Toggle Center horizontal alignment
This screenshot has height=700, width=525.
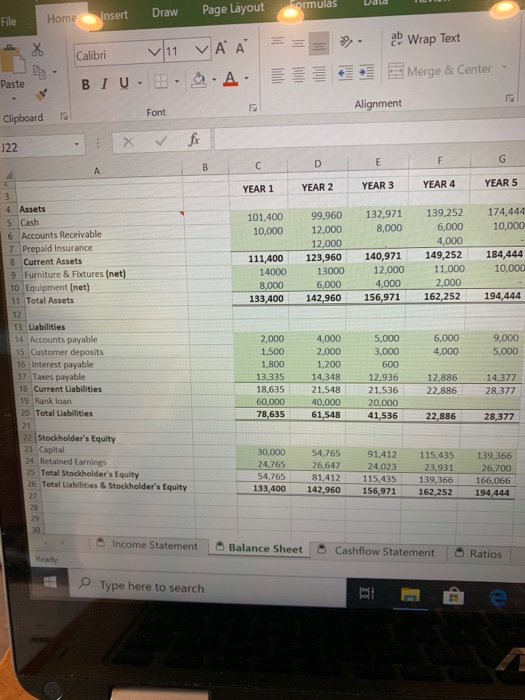[298, 75]
